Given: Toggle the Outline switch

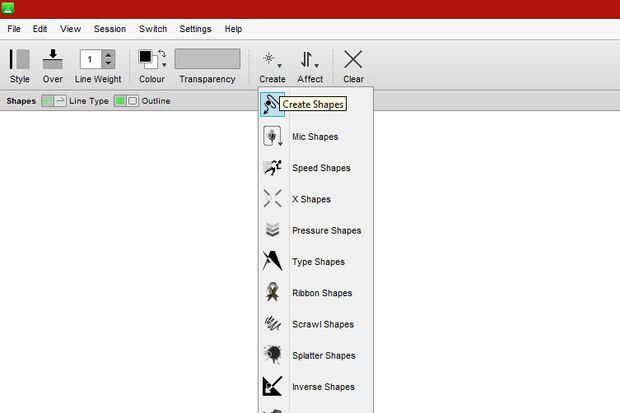Looking at the screenshot, I should pyautogui.click(x=126, y=101).
